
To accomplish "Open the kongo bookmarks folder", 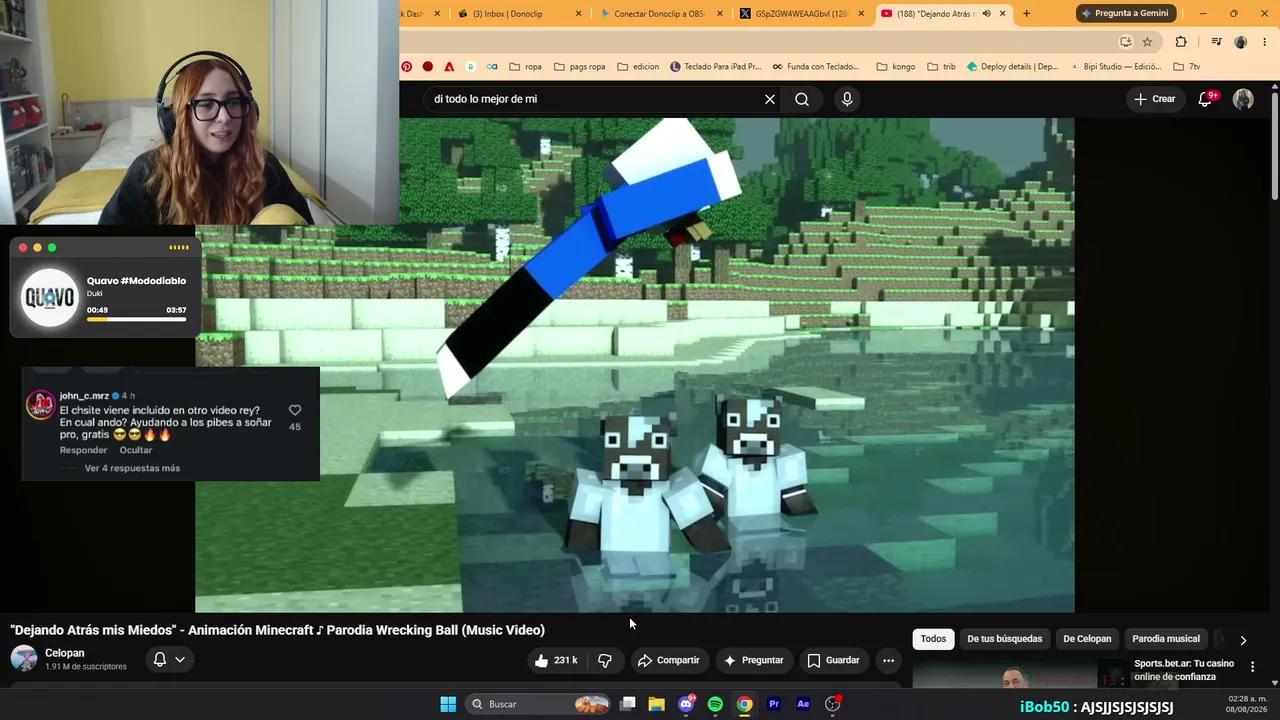I will 896,67.
